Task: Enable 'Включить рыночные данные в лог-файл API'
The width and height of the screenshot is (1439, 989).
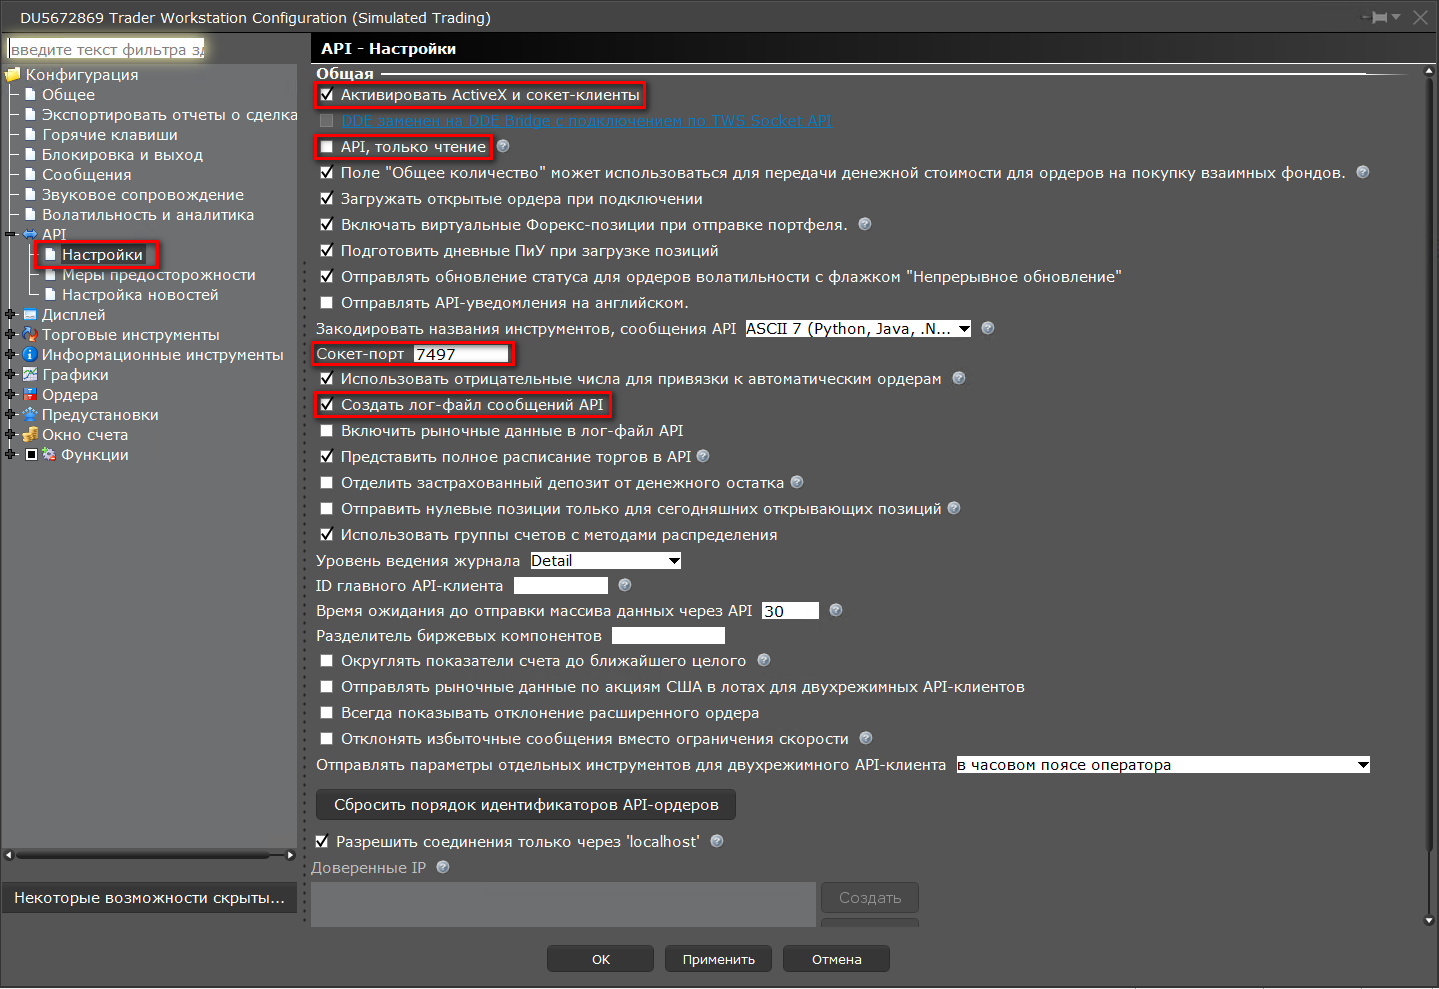Action: (326, 430)
